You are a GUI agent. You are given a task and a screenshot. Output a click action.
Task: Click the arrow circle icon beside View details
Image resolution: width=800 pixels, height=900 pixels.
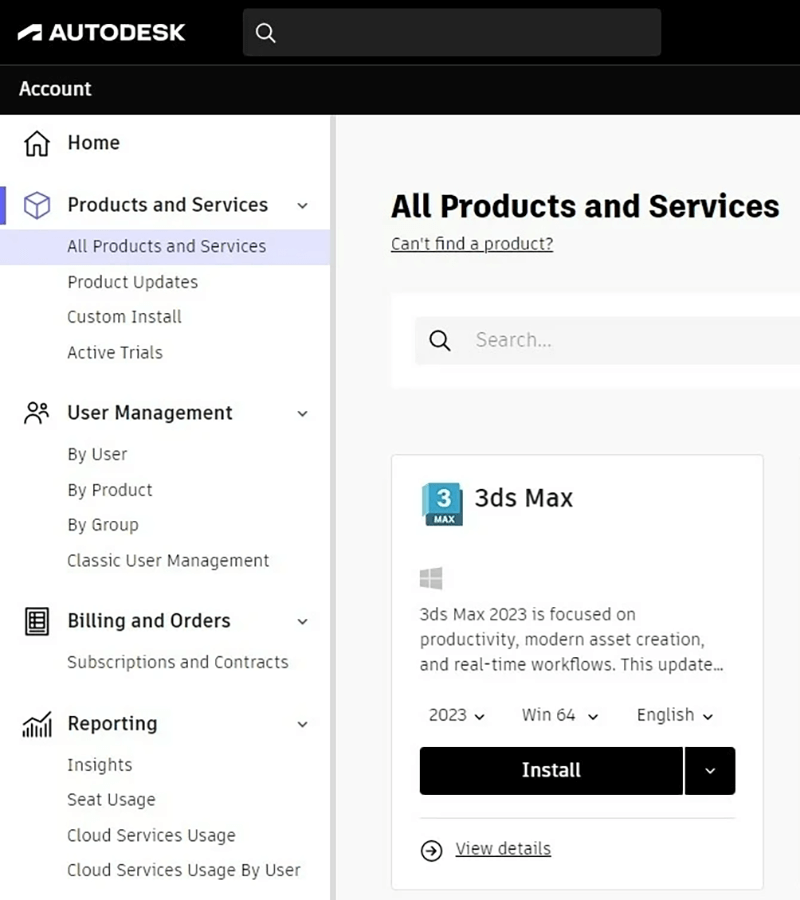[432, 850]
